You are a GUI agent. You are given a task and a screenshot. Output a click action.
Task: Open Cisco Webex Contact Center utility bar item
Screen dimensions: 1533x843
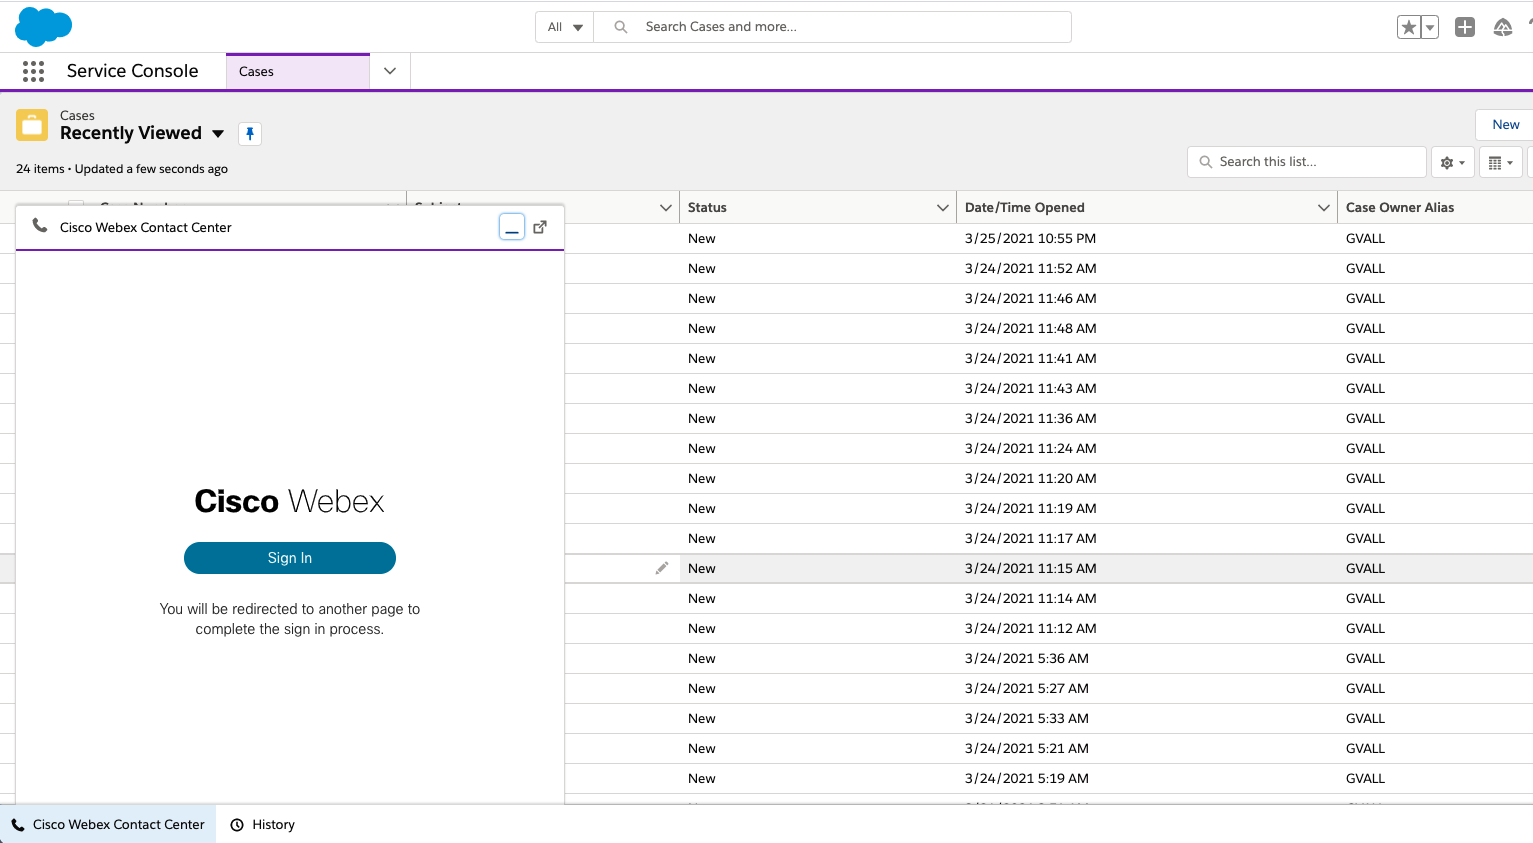[x=108, y=825]
